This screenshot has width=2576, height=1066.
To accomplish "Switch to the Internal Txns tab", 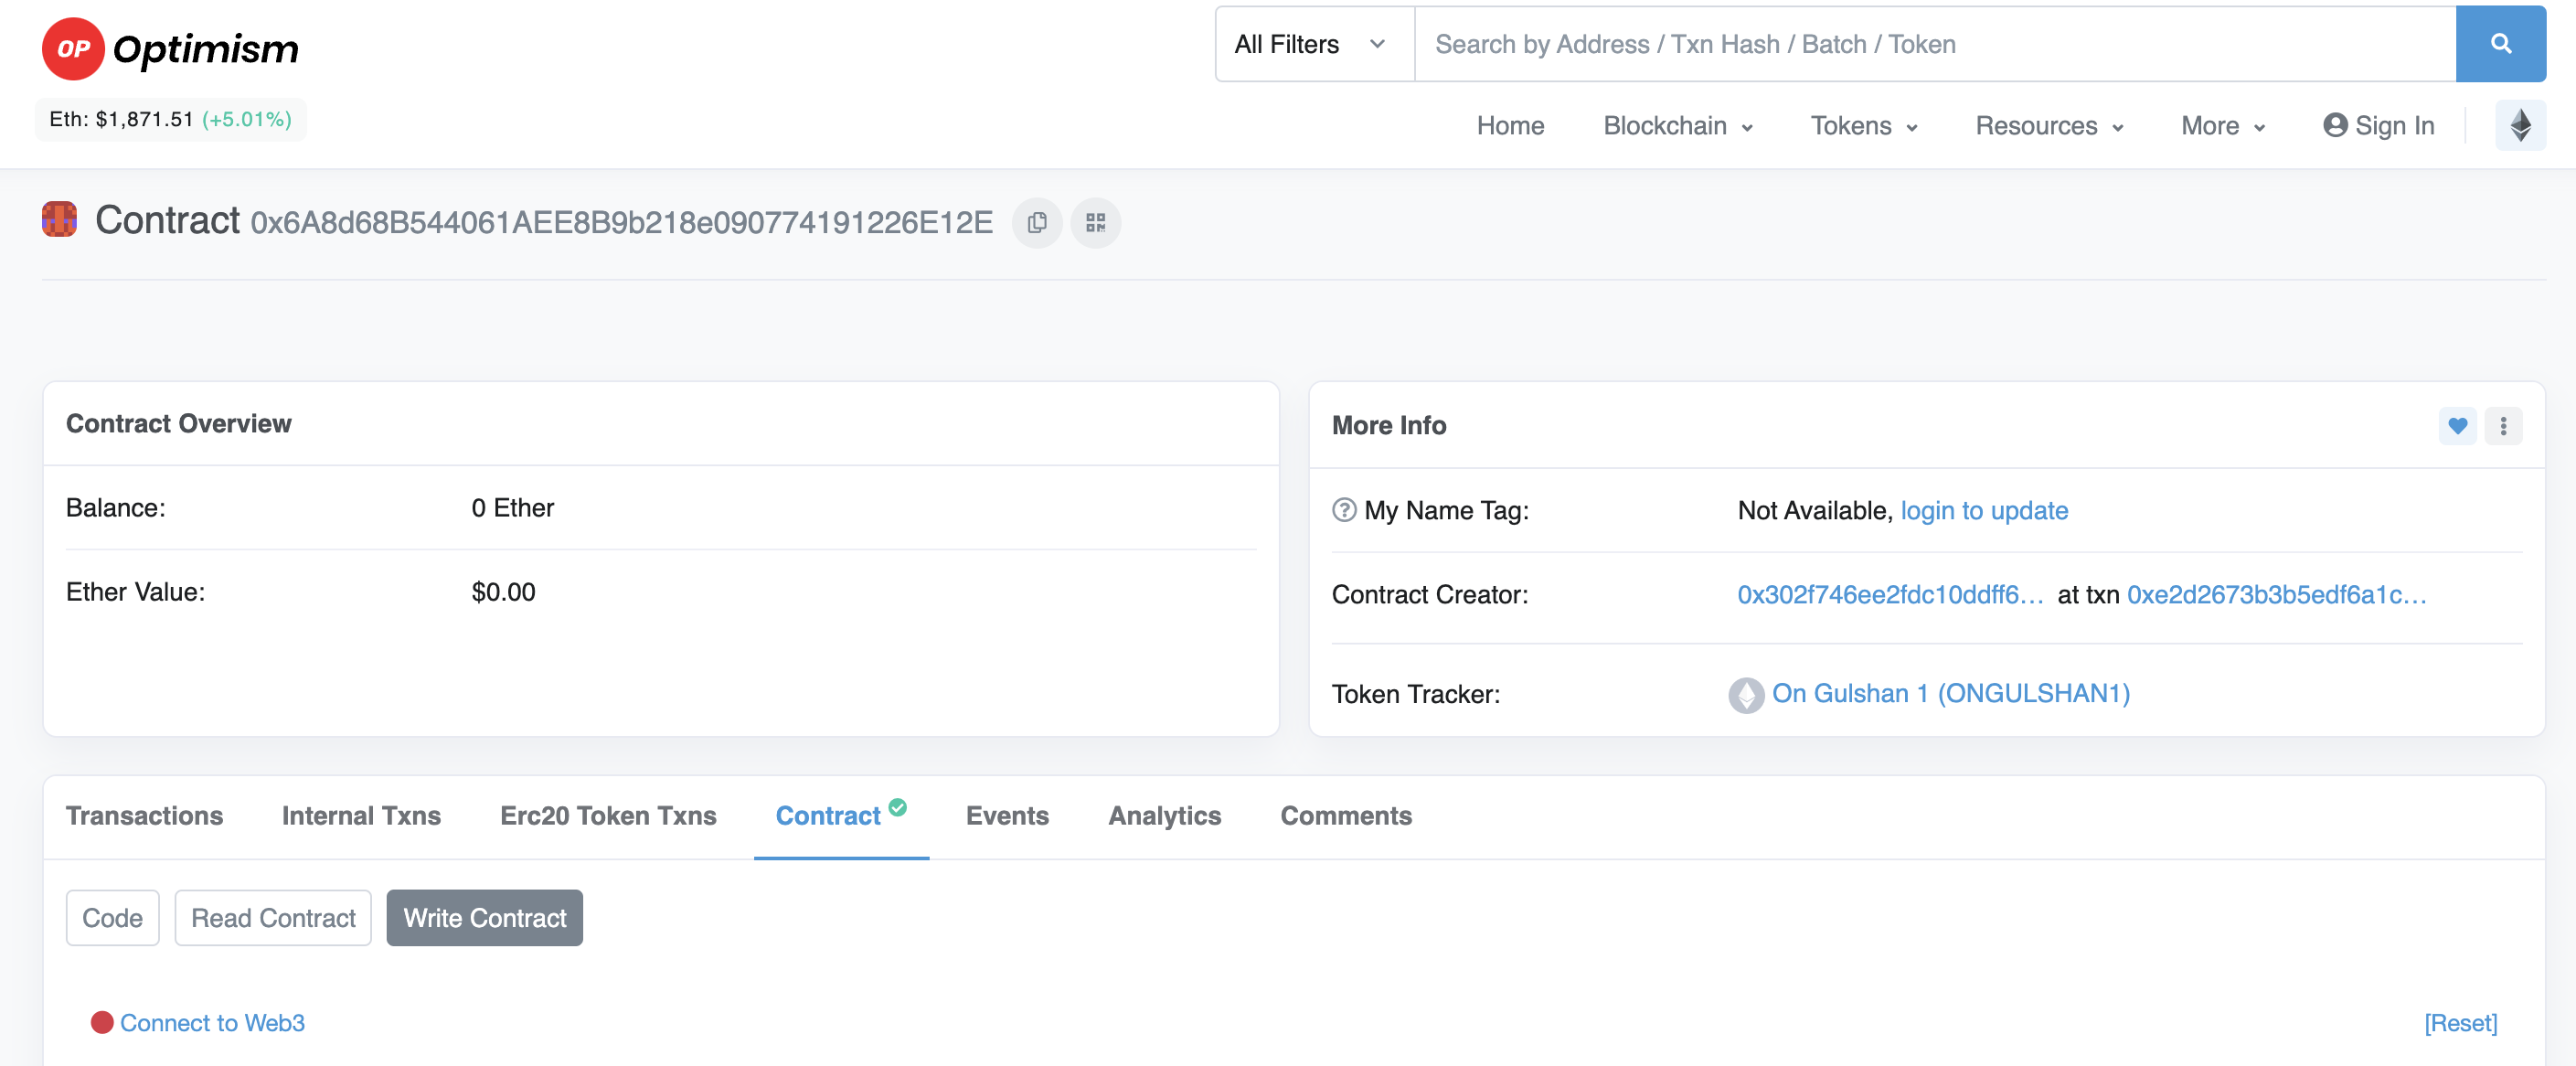I will (x=361, y=816).
